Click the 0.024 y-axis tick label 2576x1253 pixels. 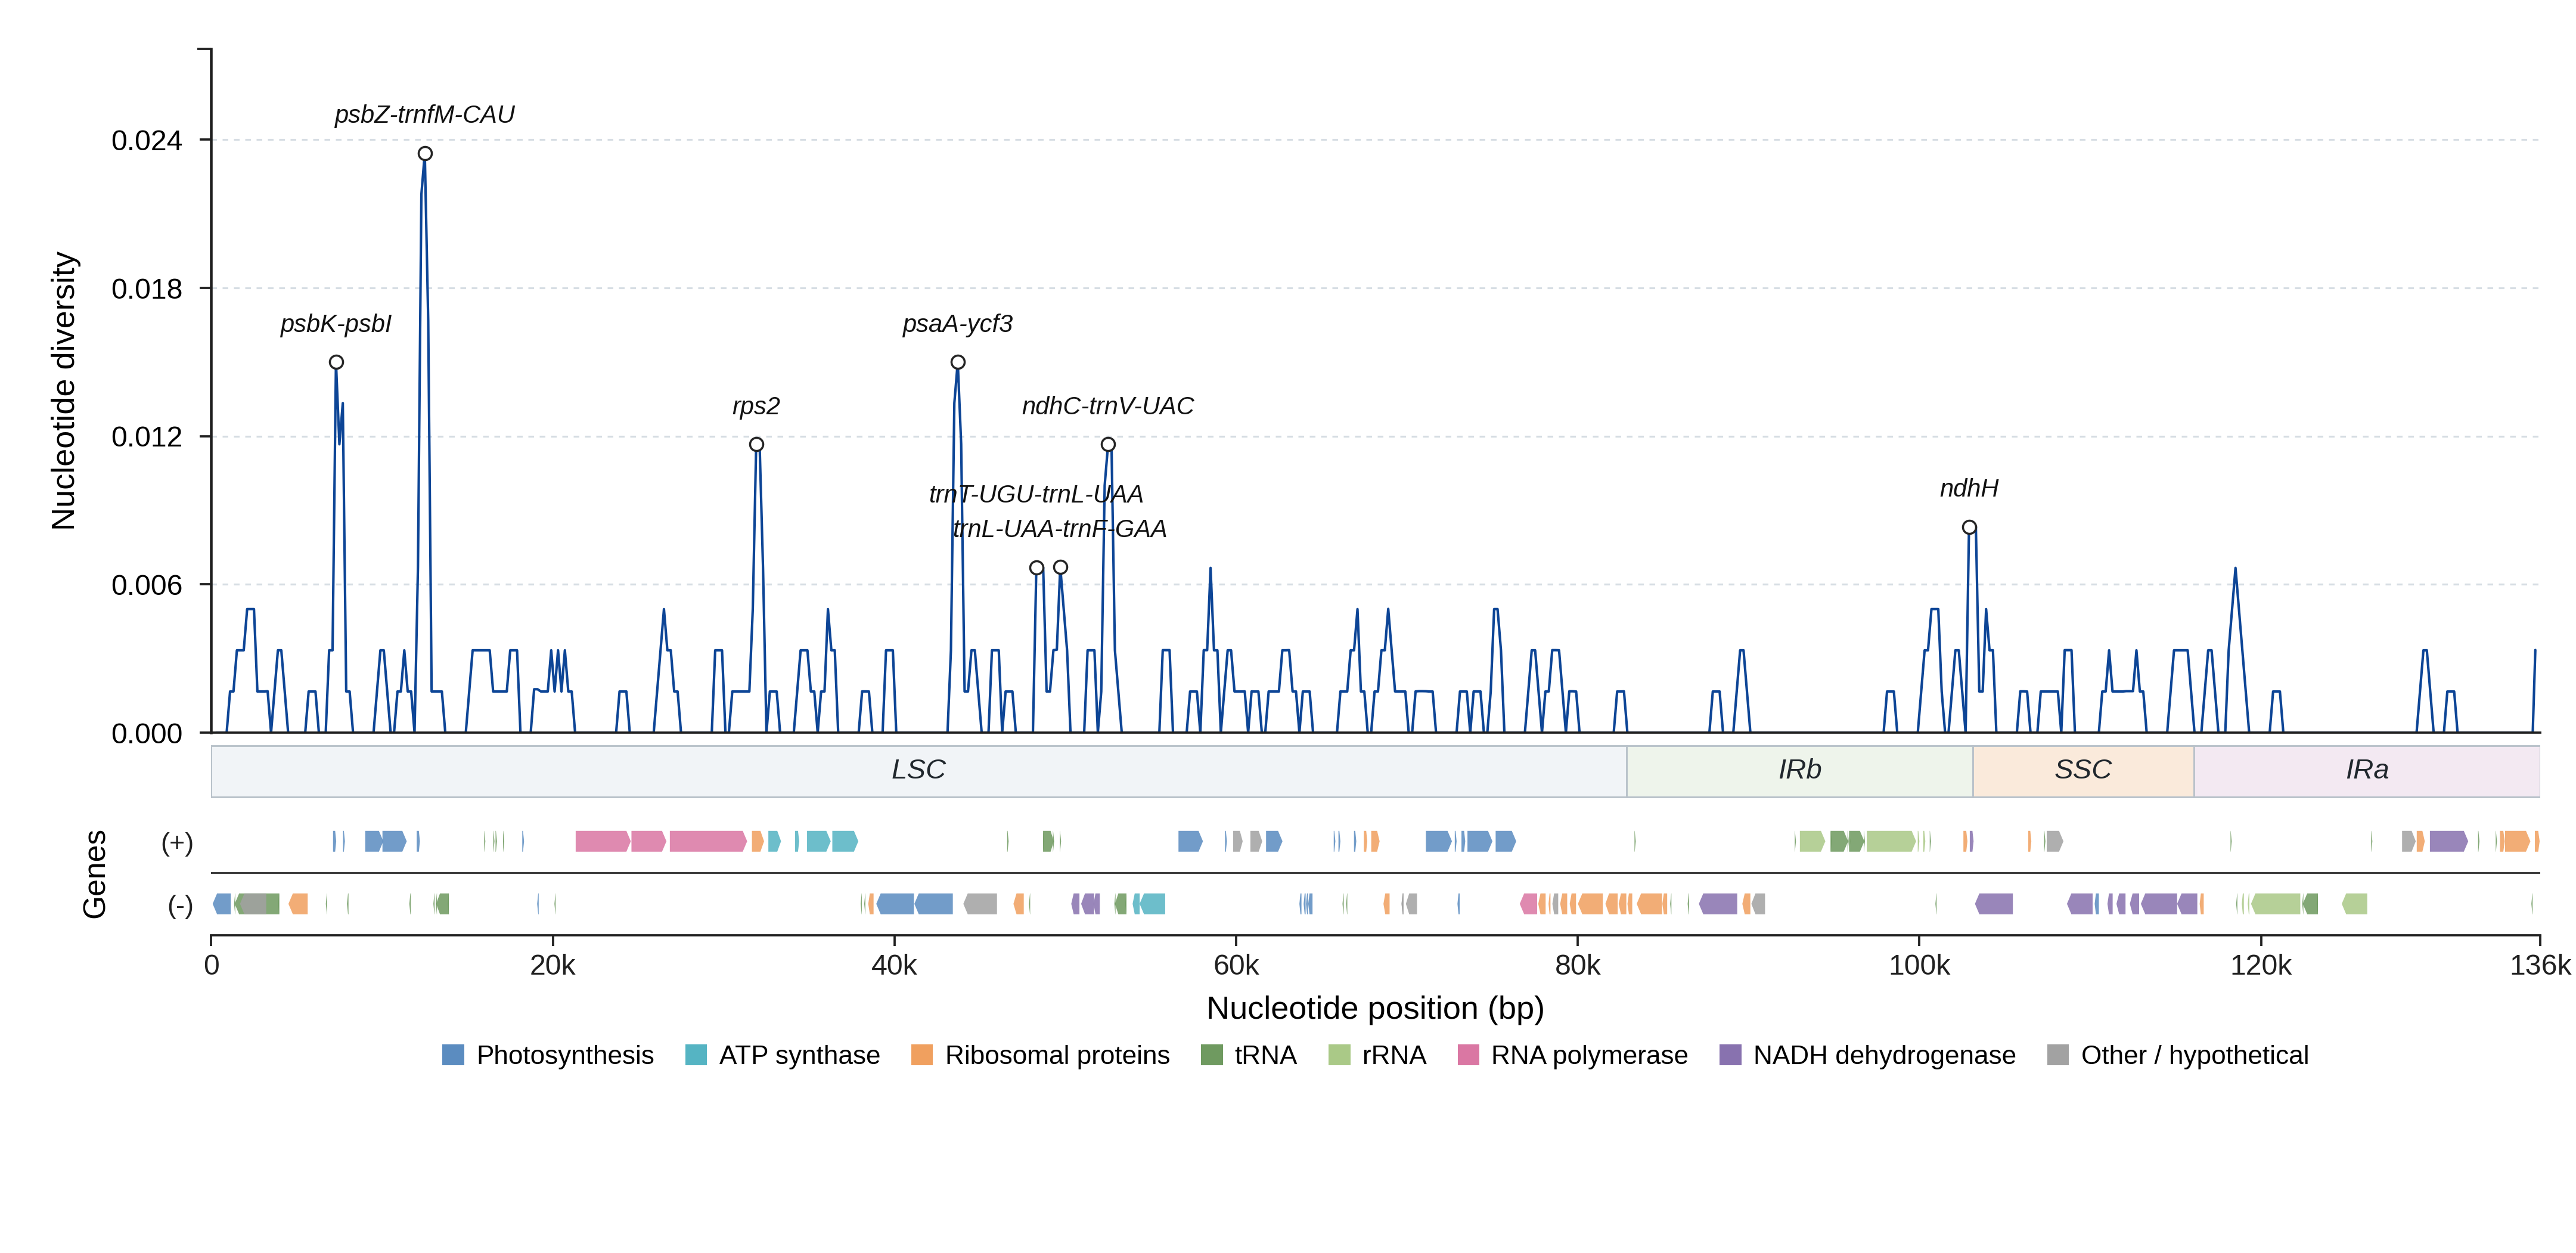pos(147,141)
